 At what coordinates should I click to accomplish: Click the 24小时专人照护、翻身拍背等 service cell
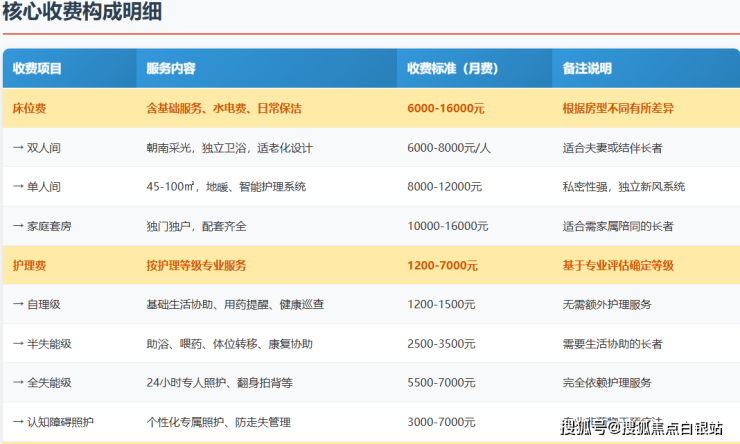click(216, 382)
